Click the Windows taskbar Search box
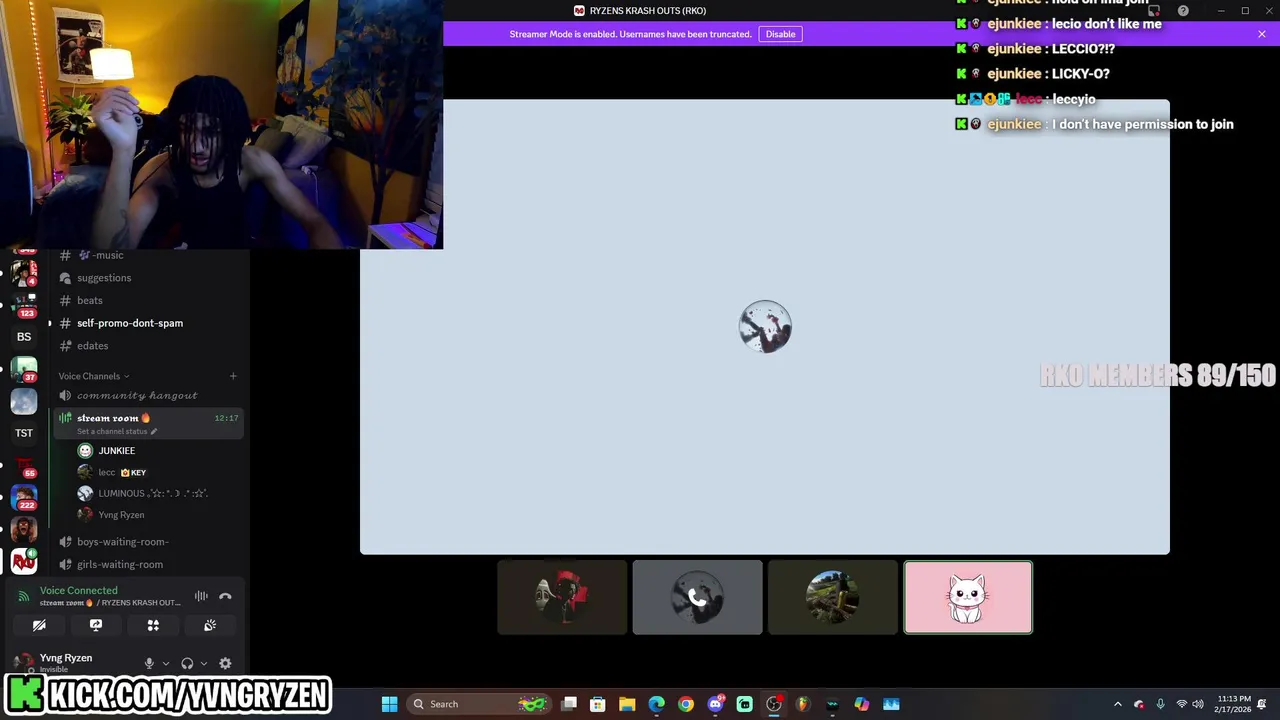Image resolution: width=1280 pixels, height=720 pixels. (481, 704)
